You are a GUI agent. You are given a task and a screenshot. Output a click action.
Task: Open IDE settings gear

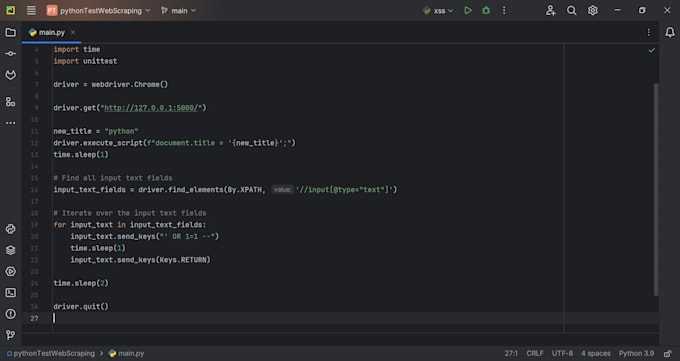(x=592, y=10)
